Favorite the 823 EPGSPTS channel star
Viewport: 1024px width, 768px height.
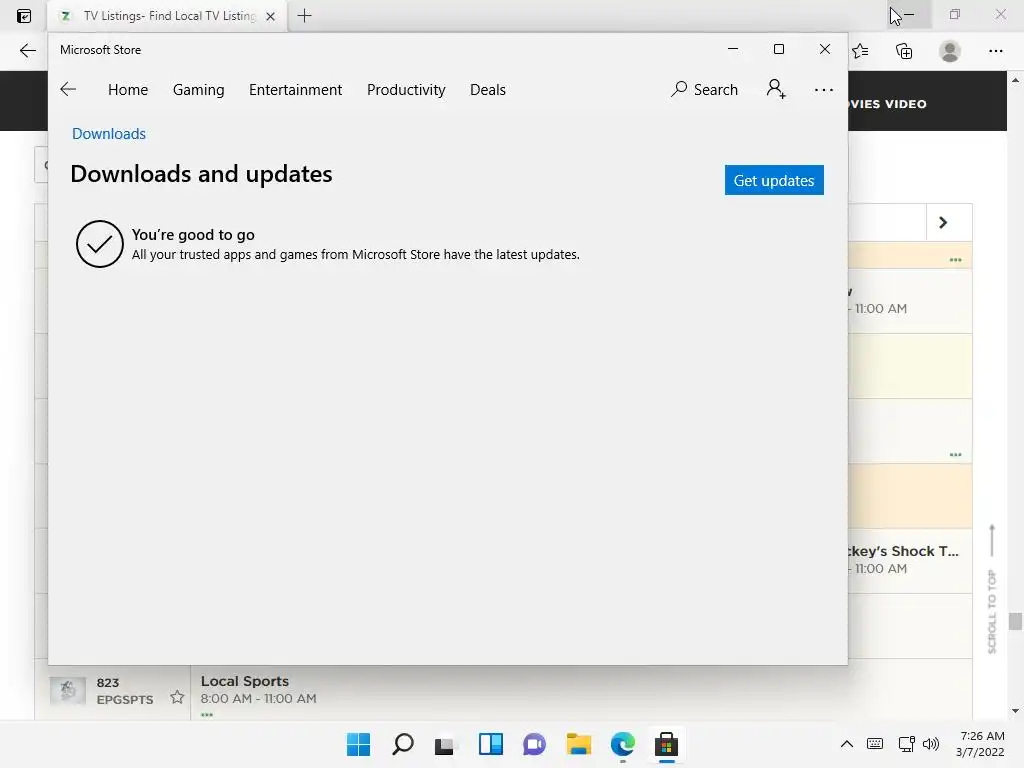(x=177, y=697)
